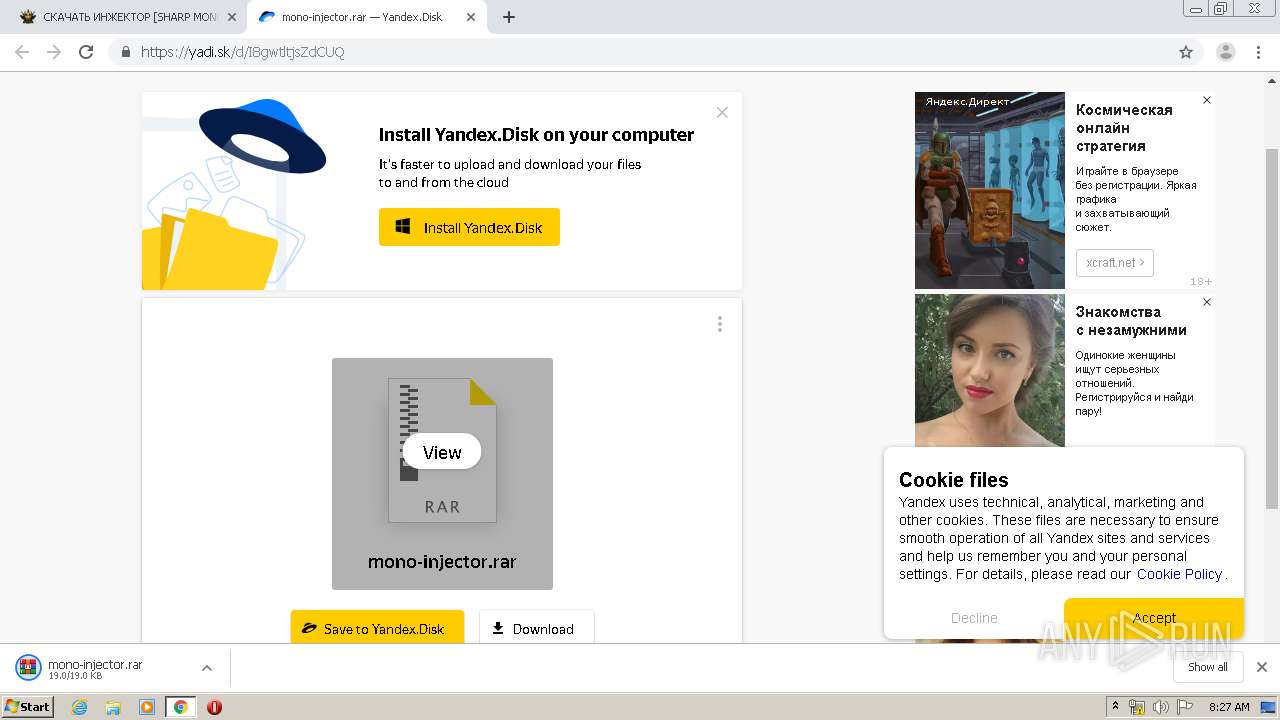Close the downloads bar
The image size is (1280, 720).
coord(1262,667)
